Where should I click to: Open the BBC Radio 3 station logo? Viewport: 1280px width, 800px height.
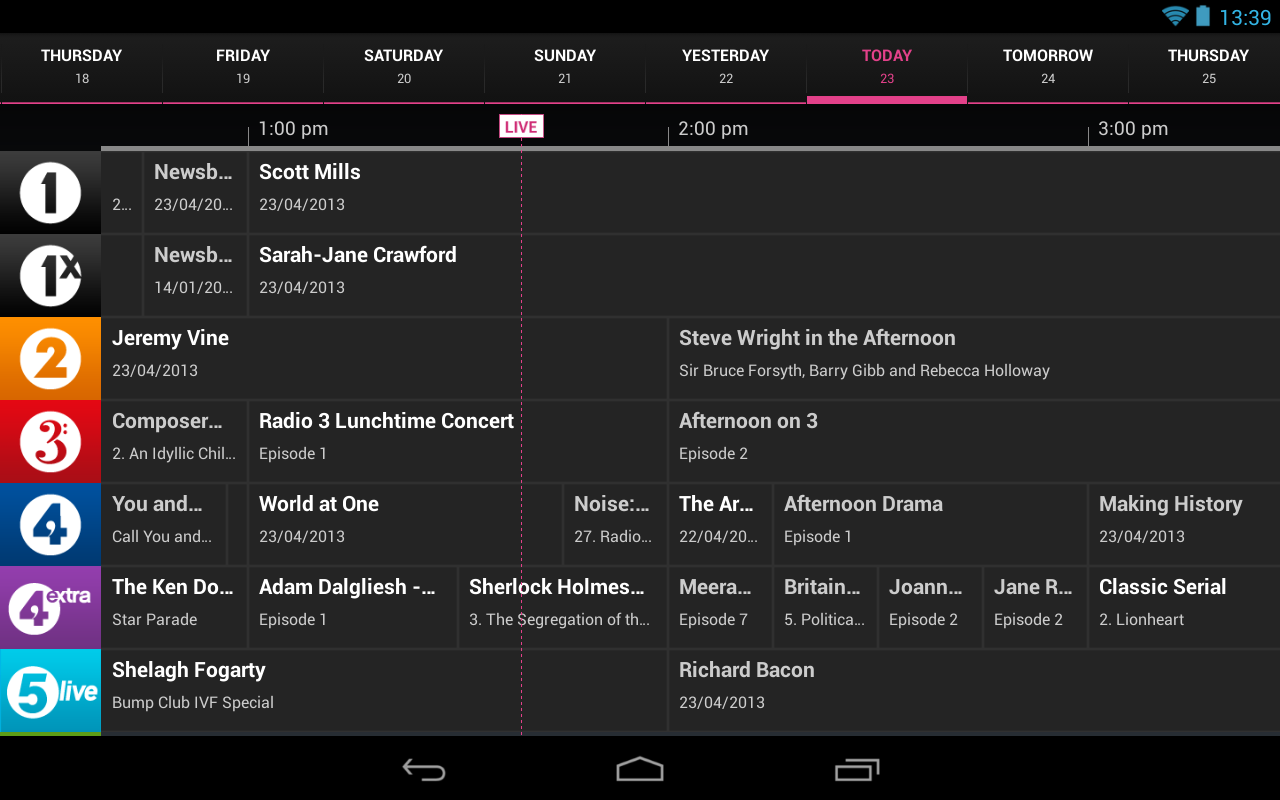pos(50,441)
